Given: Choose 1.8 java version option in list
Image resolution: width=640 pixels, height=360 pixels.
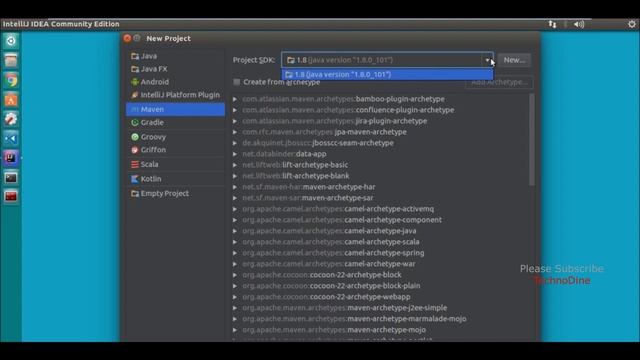Looking at the screenshot, I should 387,74.
